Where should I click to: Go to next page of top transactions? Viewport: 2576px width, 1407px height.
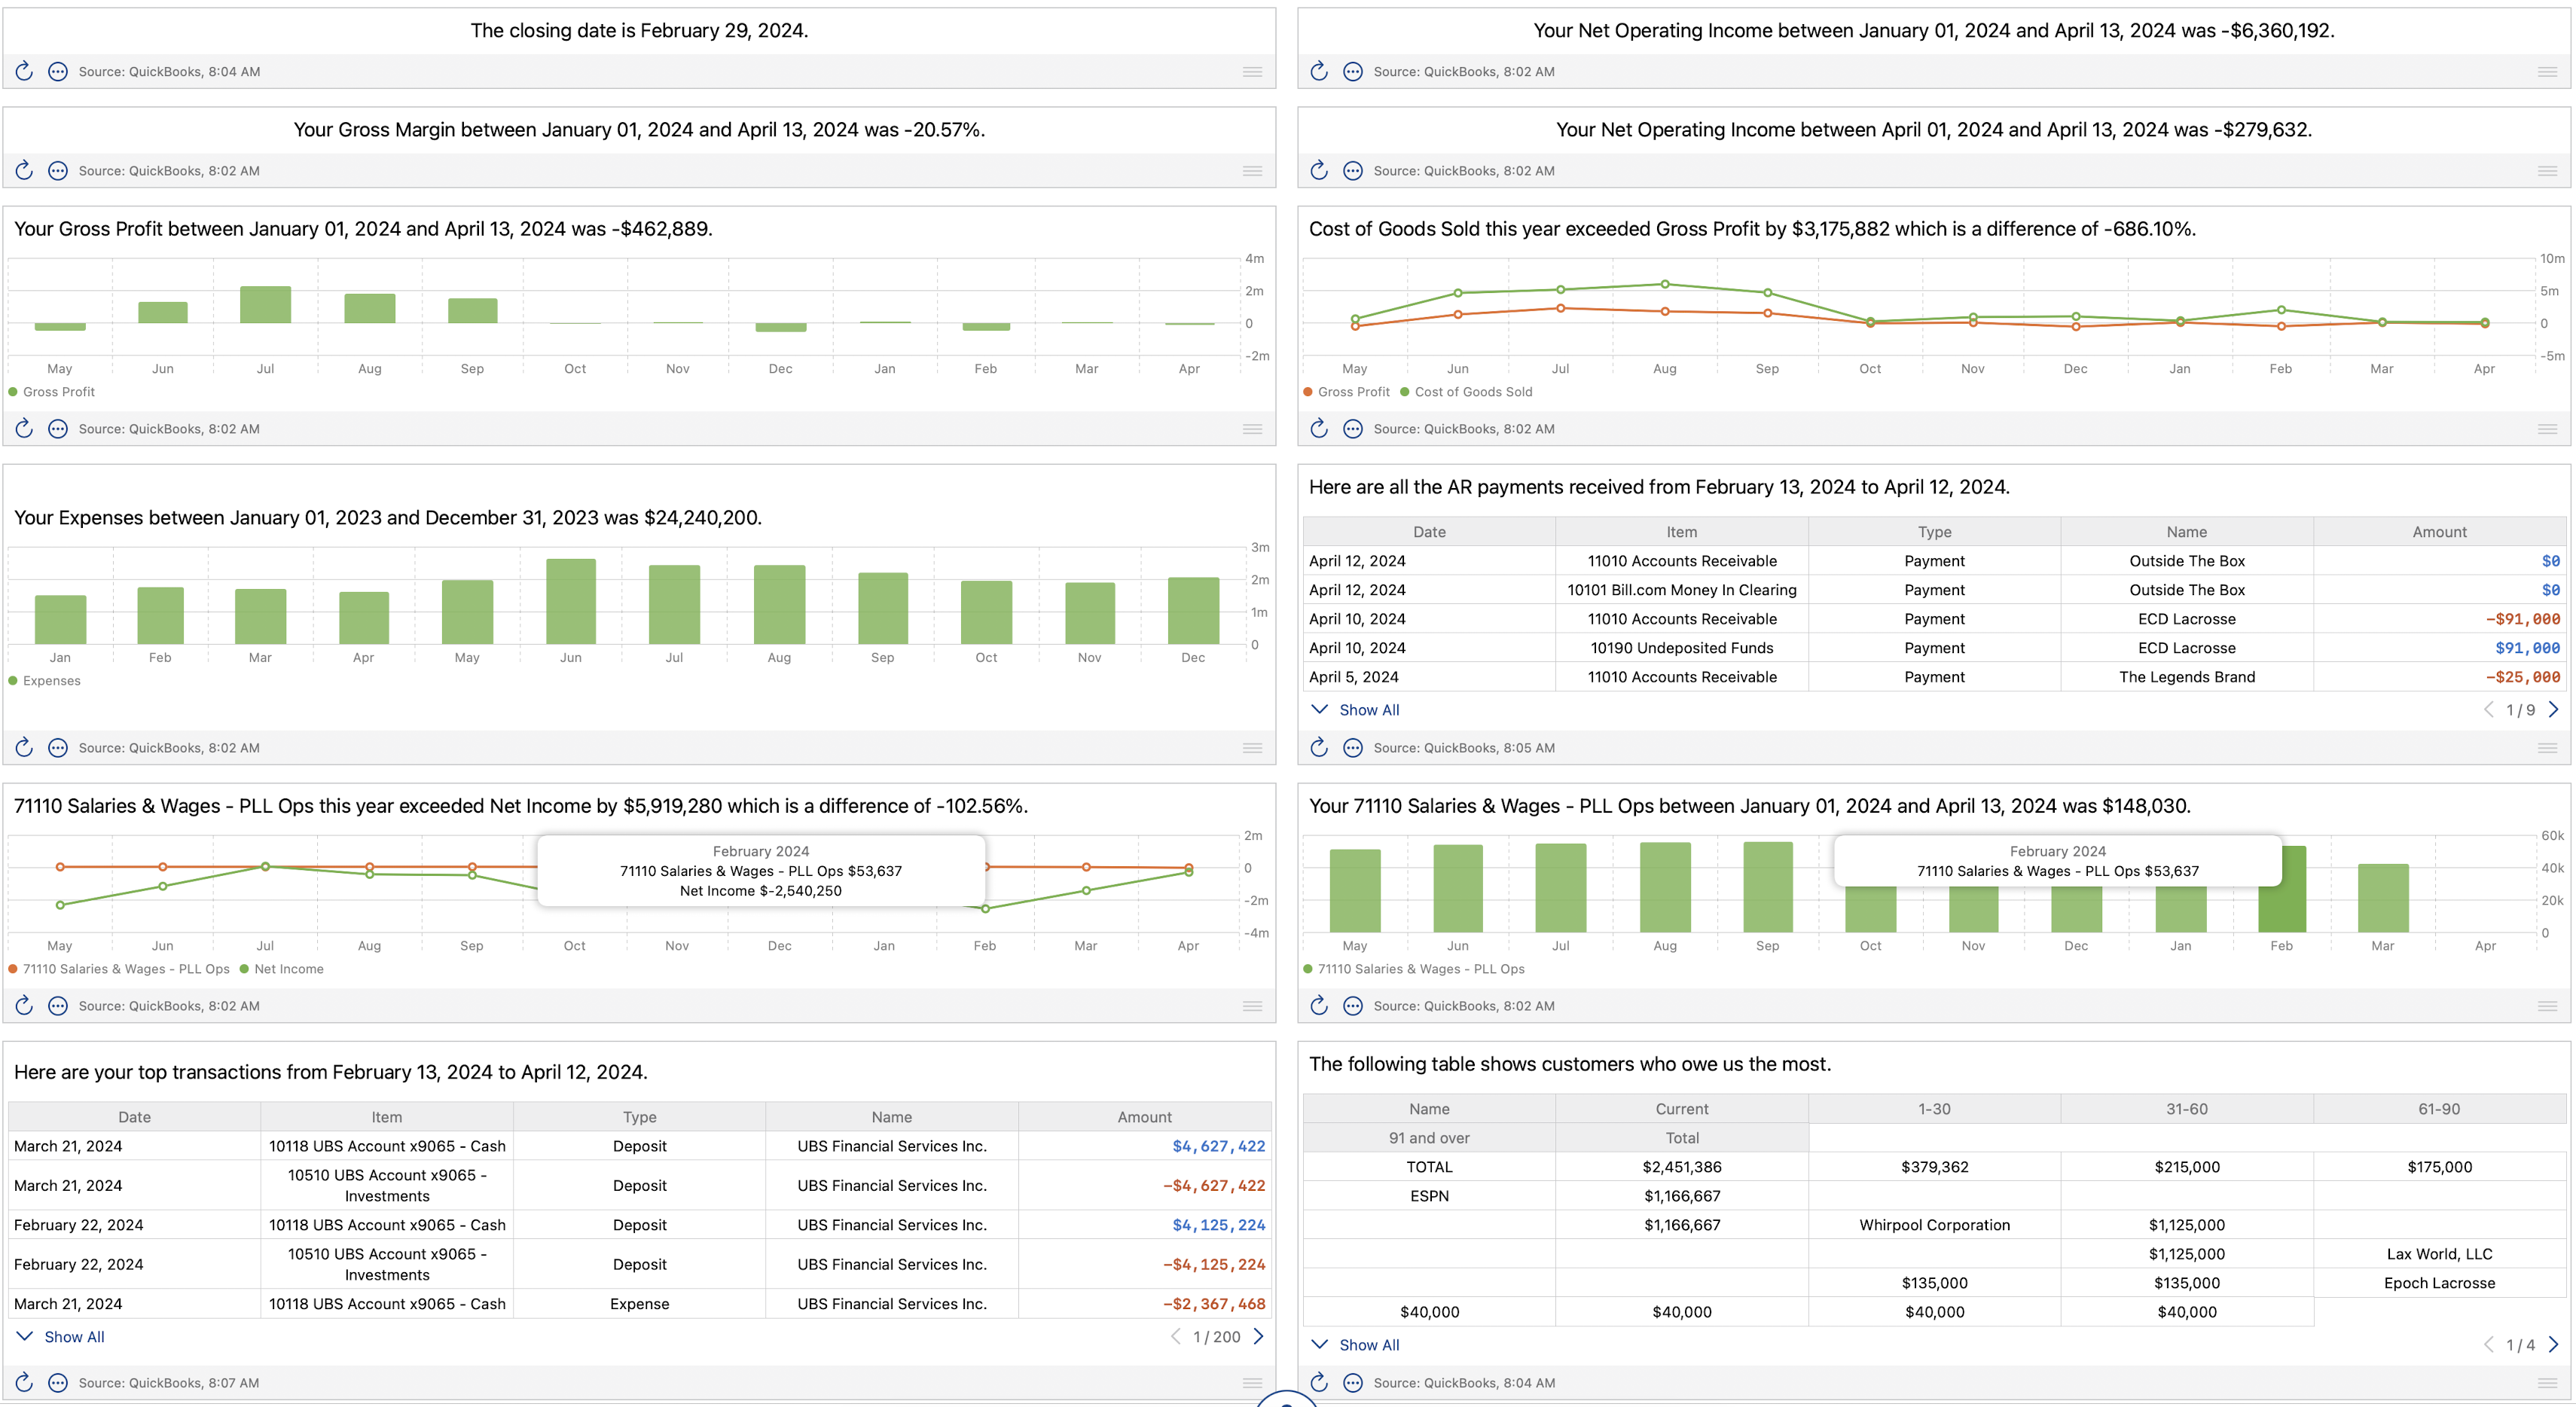click(x=1258, y=1337)
